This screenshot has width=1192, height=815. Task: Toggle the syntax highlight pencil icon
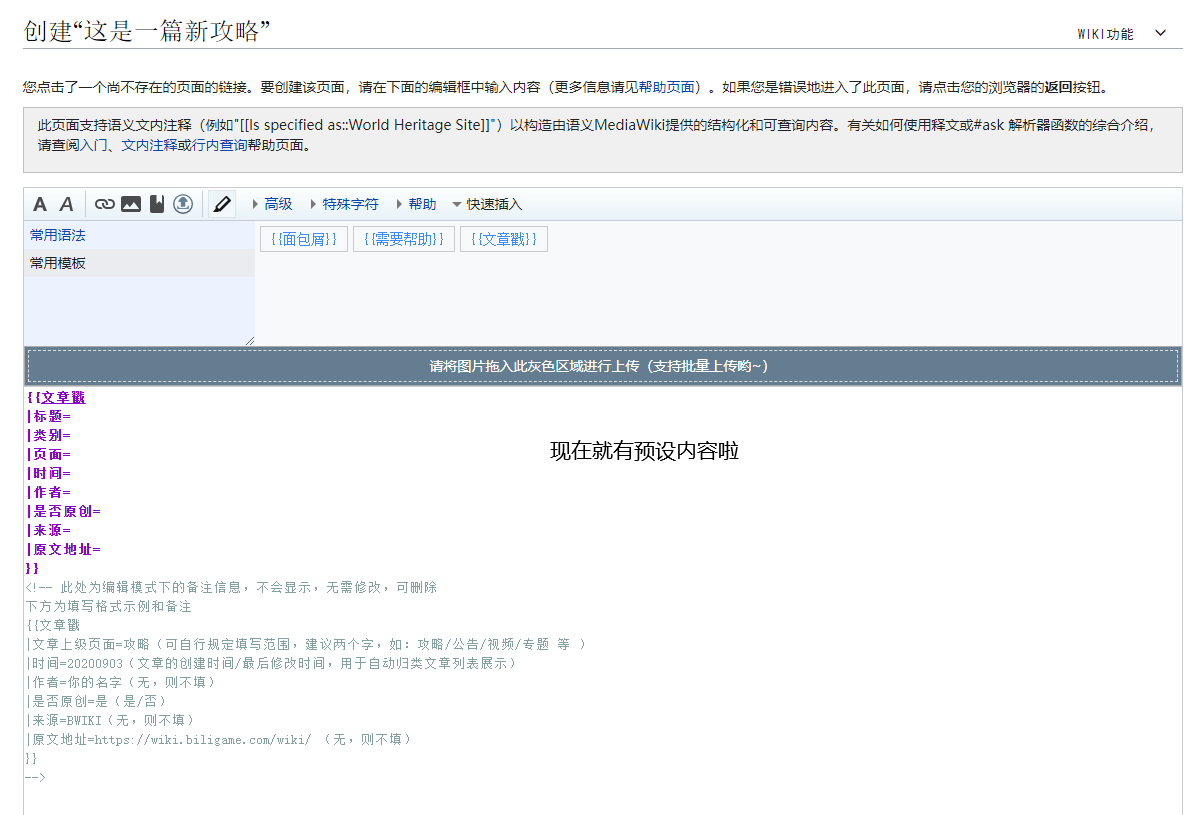point(222,204)
